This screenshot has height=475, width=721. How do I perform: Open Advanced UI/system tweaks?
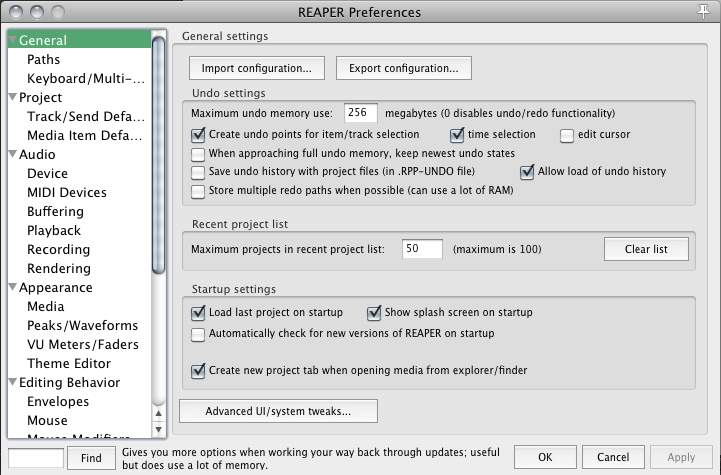click(x=278, y=411)
